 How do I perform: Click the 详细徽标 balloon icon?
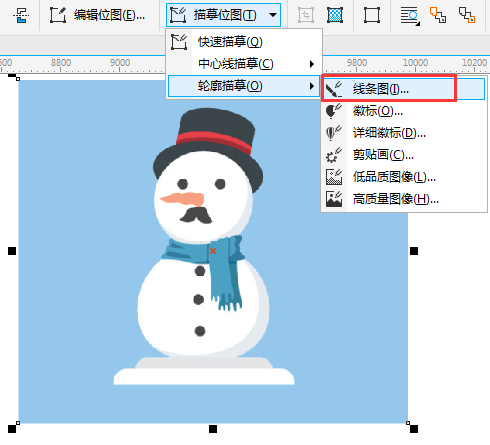(334, 133)
